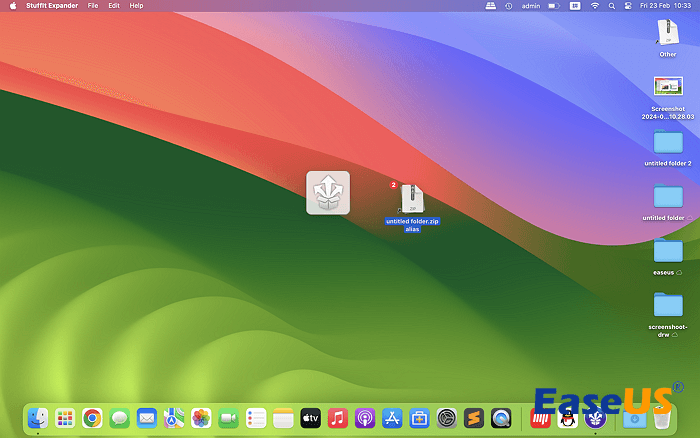Open the Help menu

[136, 6]
